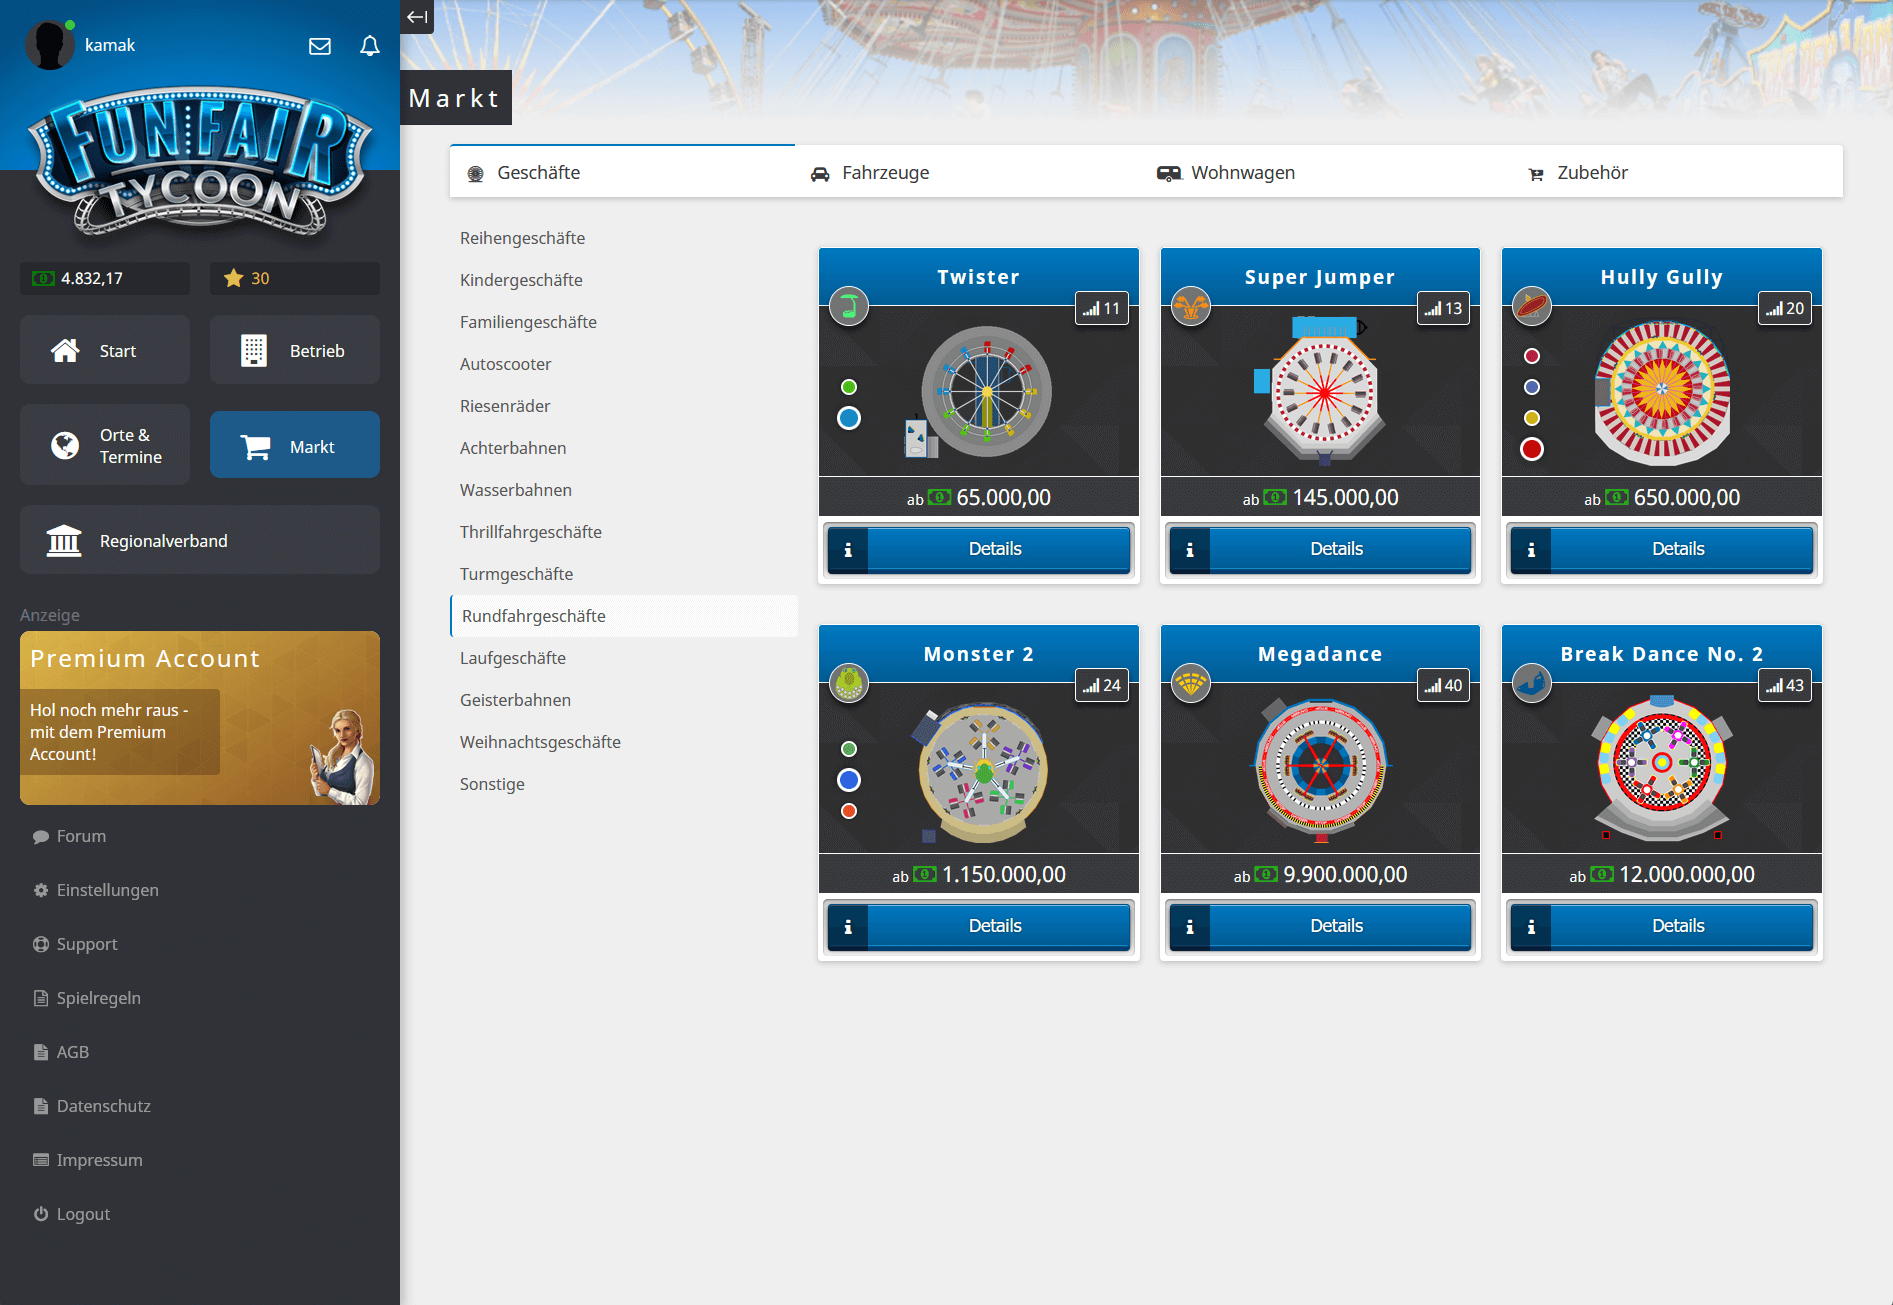Open the mail envelope icon
This screenshot has height=1305, width=1893.
click(320, 46)
